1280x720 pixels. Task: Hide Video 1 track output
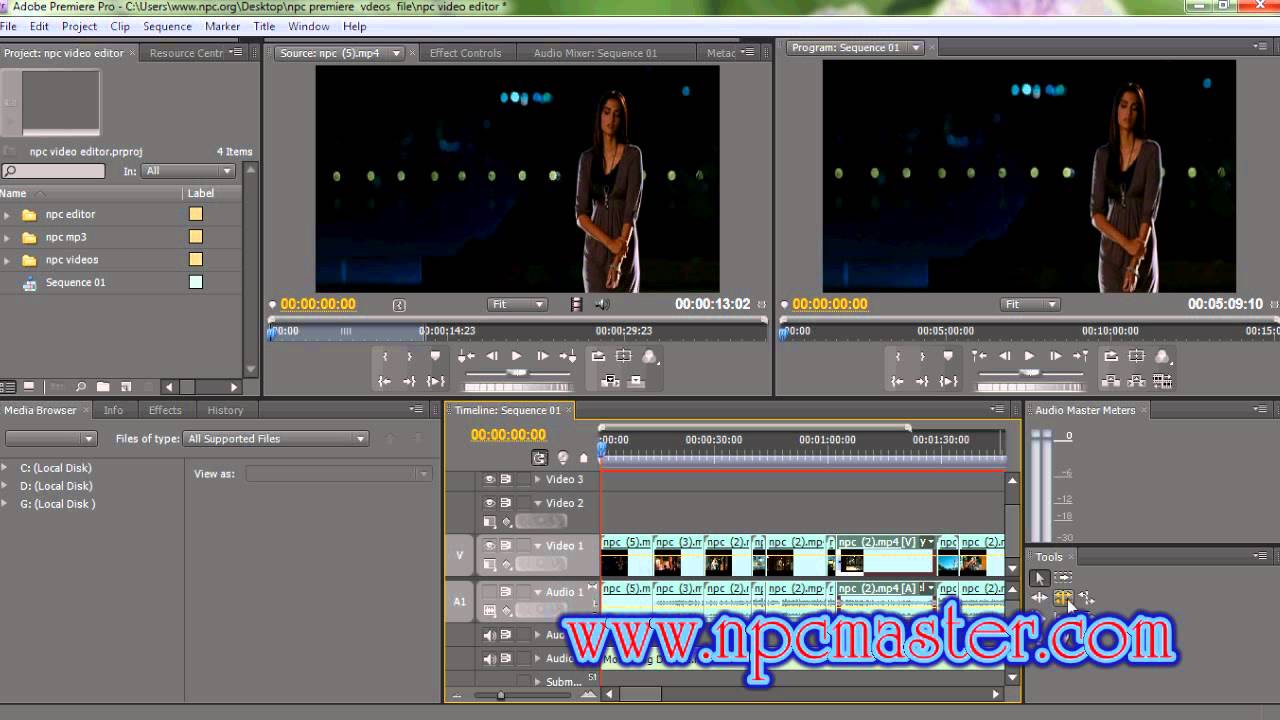point(490,546)
